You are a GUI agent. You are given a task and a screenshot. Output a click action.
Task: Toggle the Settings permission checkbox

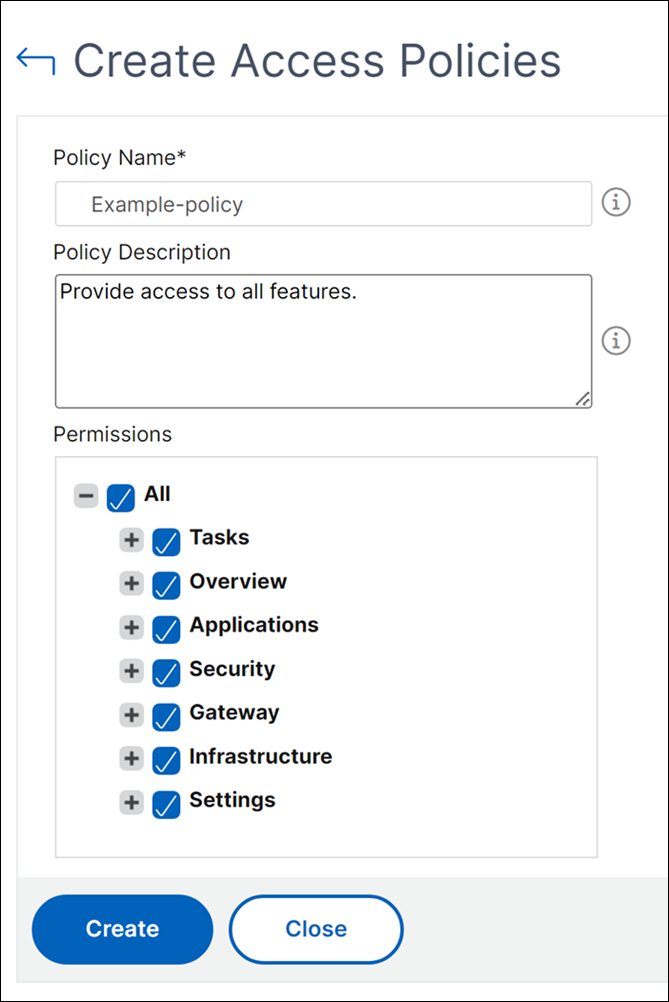coord(166,804)
